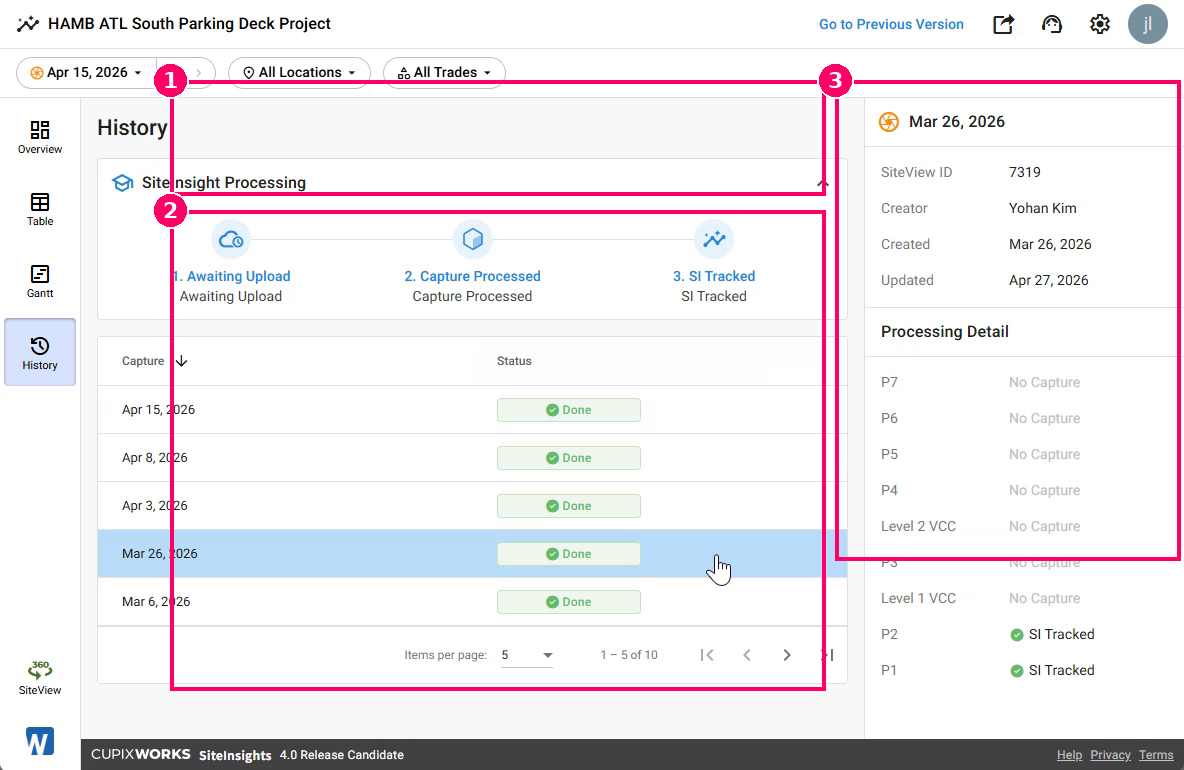Viewport: 1184px width, 770px height.
Task: Open SiteView 360 from the sidebar
Action: [x=40, y=677]
